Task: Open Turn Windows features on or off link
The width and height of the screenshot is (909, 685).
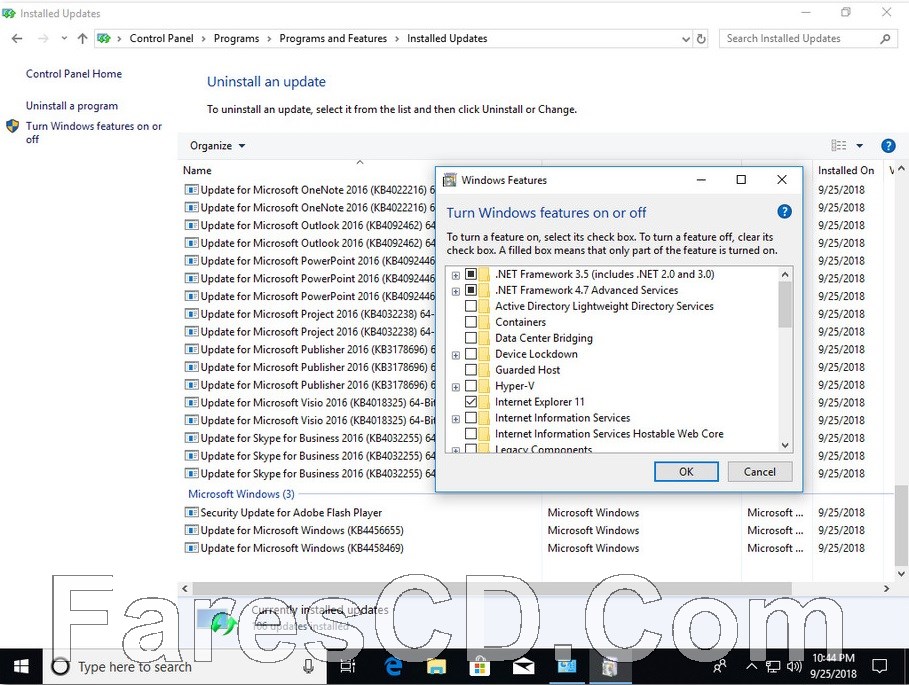Action: point(93,132)
